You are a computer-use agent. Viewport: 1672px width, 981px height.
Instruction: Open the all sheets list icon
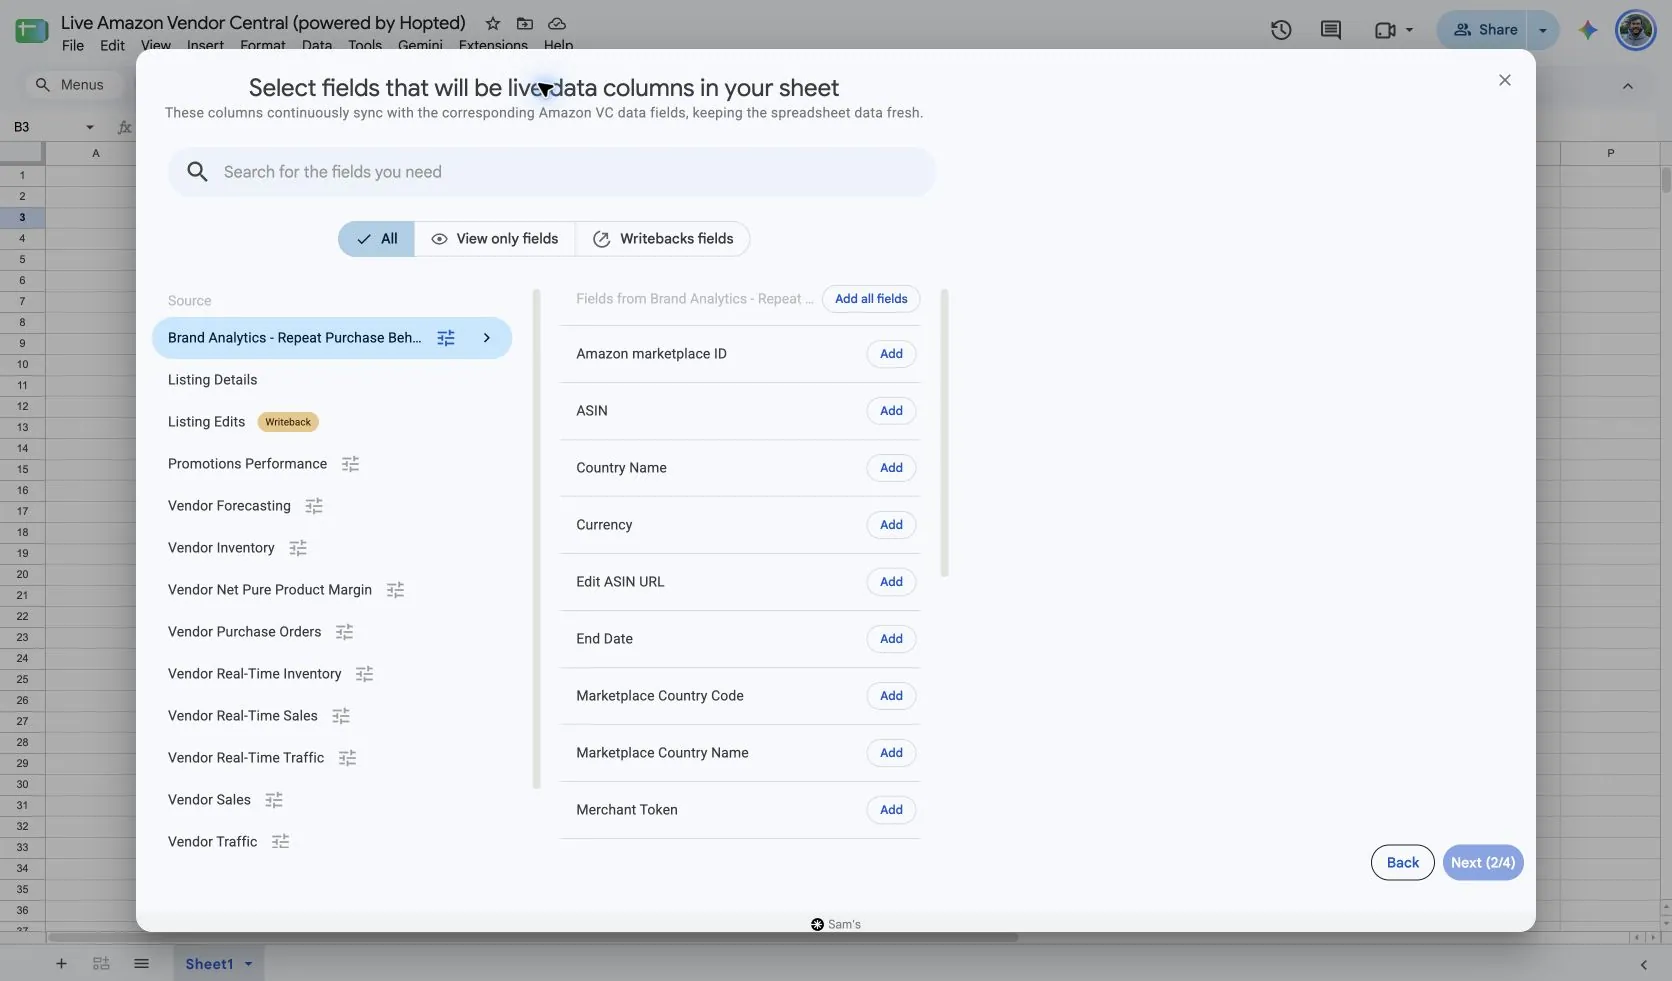(x=142, y=964)
